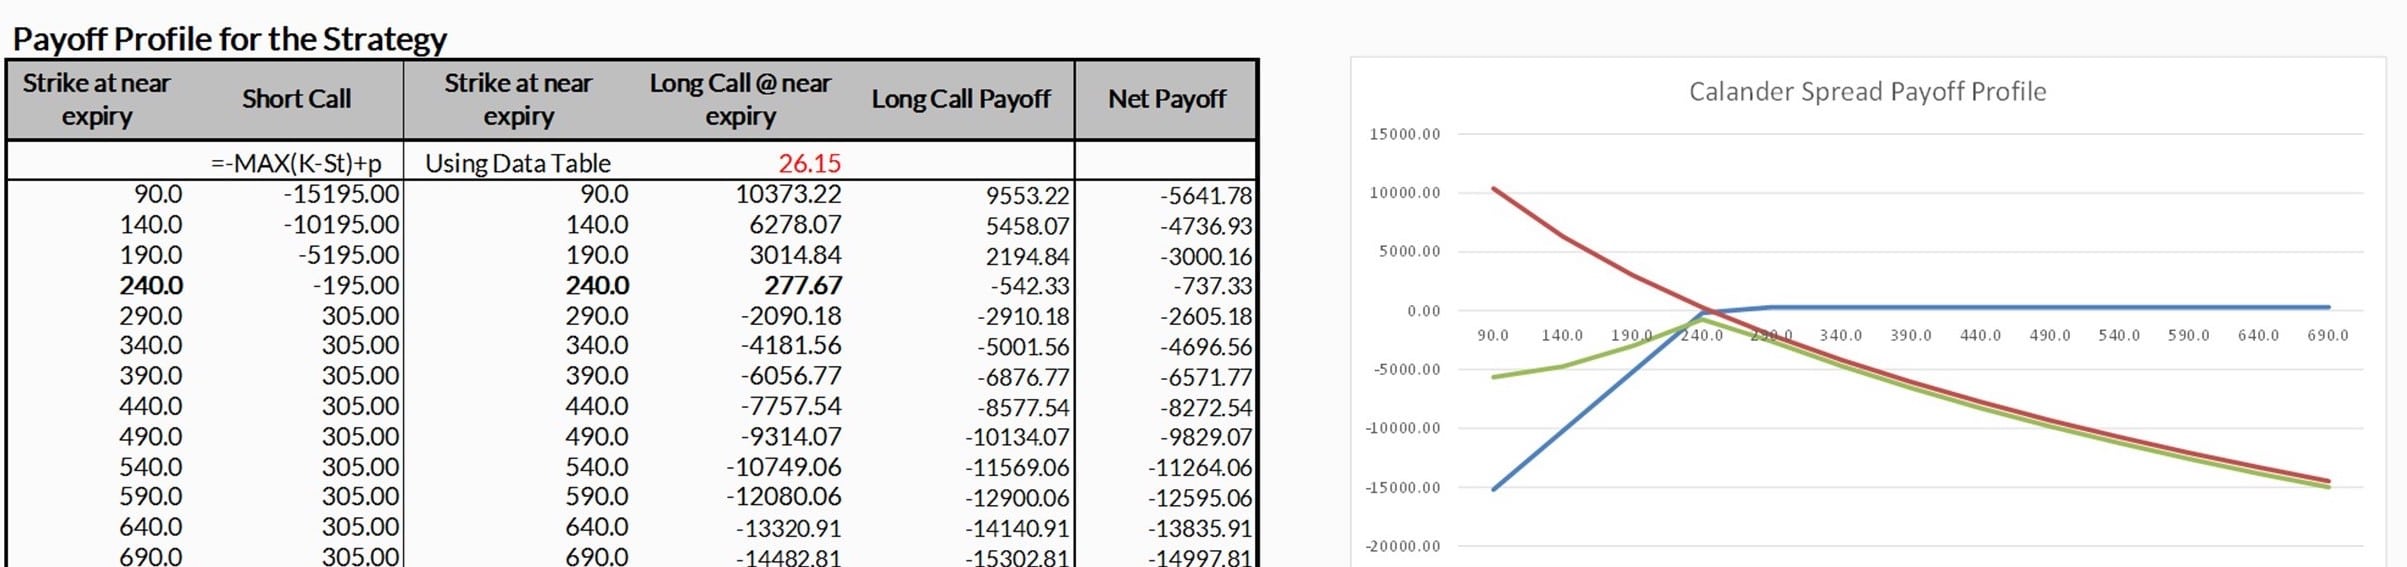Click the Short Call header cell

tap(296, 99)
